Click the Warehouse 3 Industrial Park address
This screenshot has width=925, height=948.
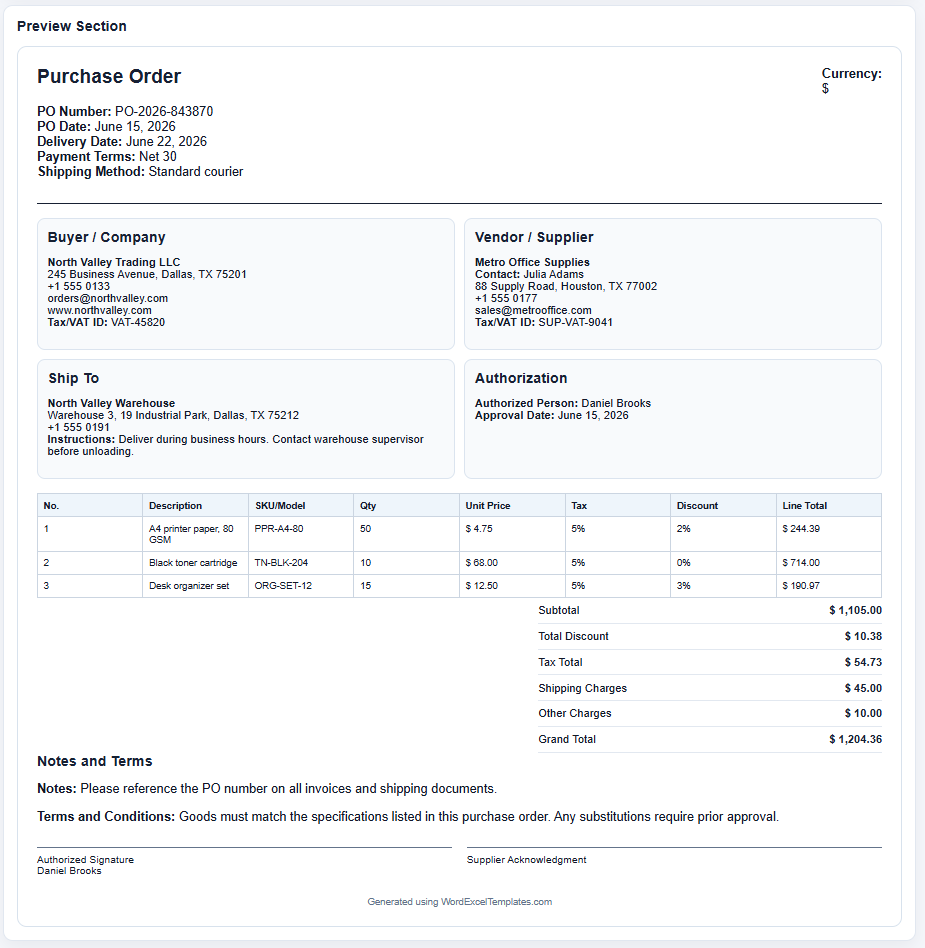coord(173,415)
